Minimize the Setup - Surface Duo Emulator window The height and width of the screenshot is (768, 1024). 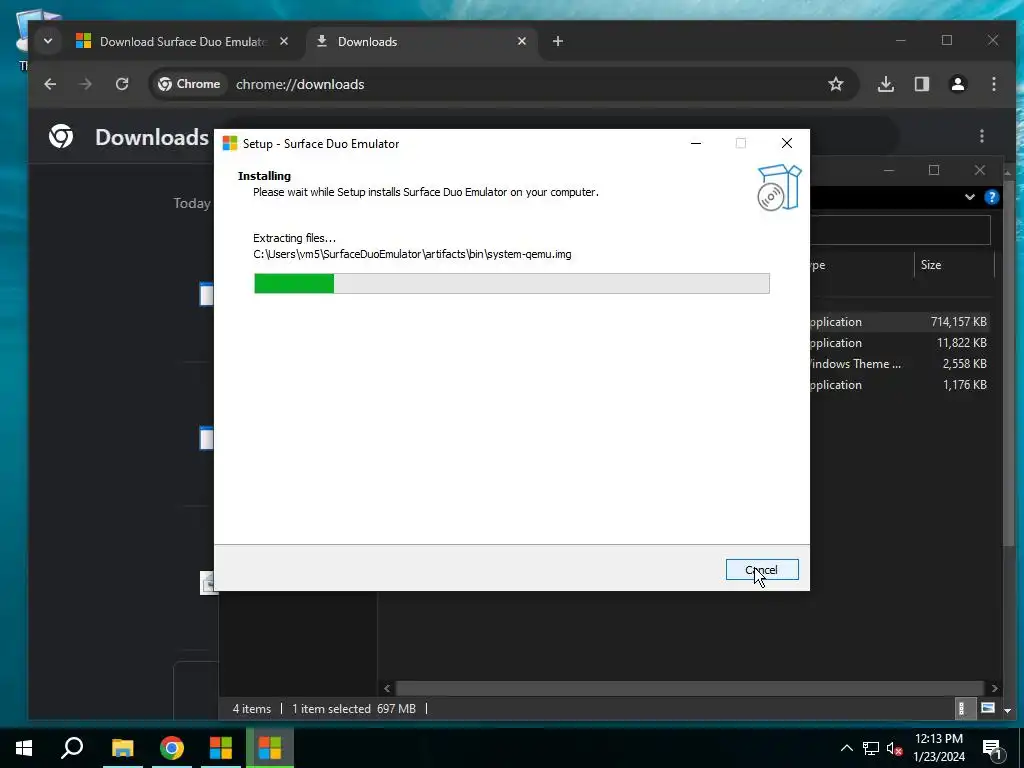point(696,143)
